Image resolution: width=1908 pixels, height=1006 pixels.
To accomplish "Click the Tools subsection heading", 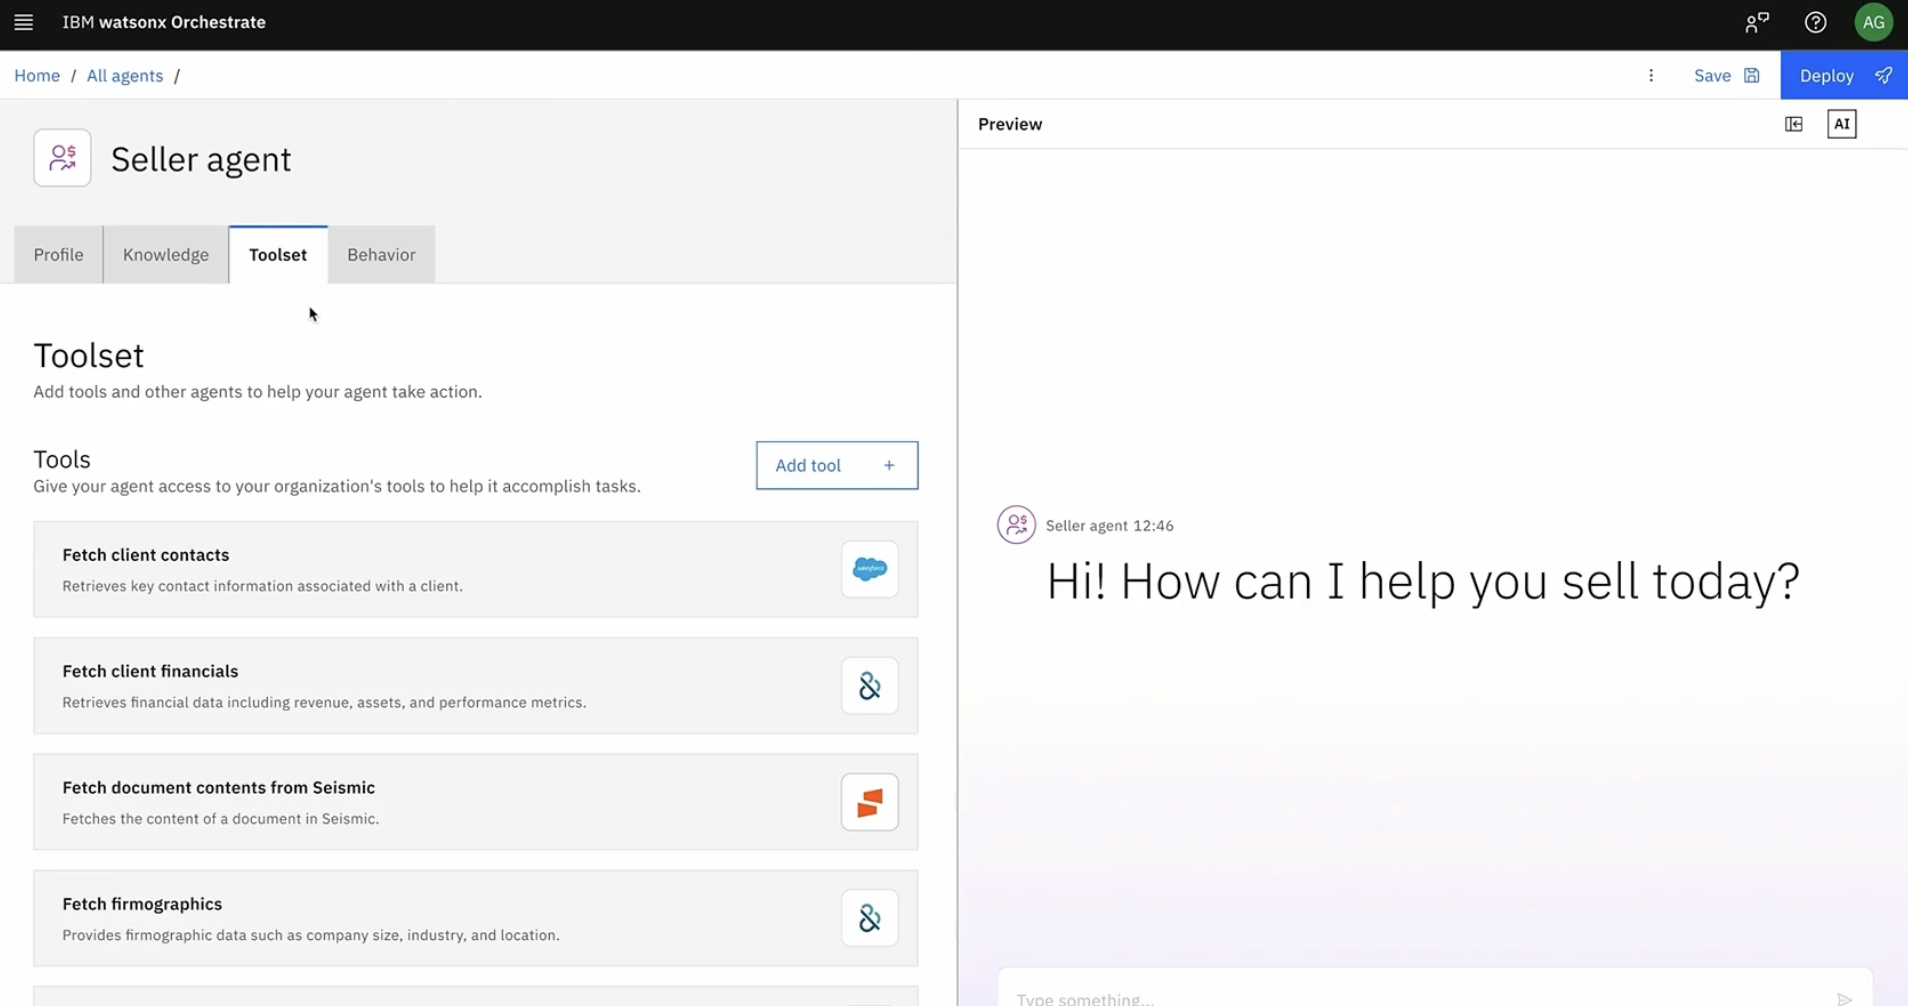I will click(x=62, y=459).
